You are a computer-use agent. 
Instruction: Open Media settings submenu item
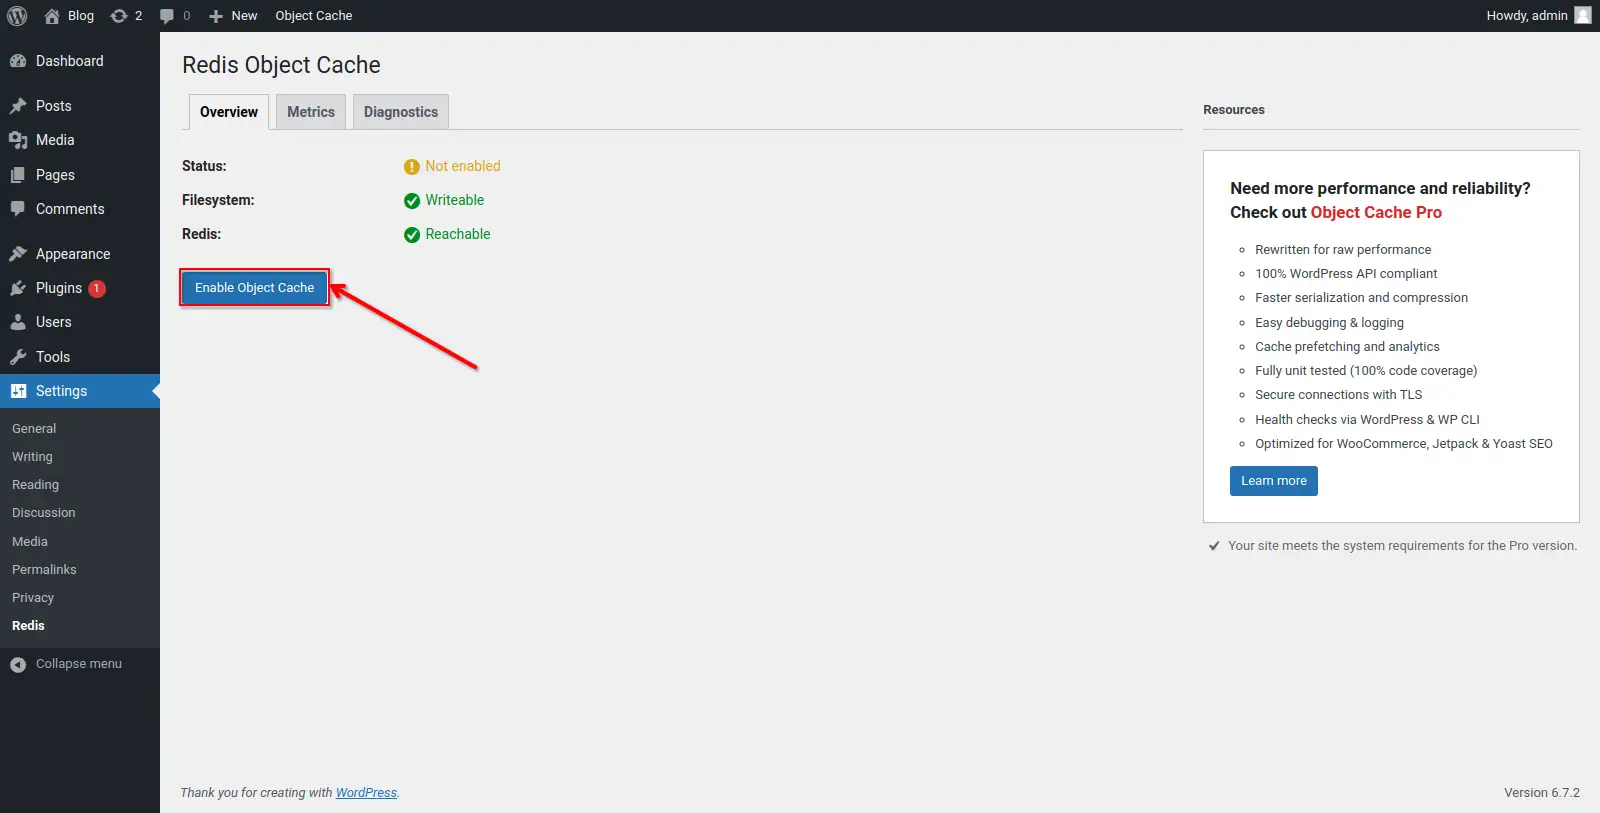30,541
